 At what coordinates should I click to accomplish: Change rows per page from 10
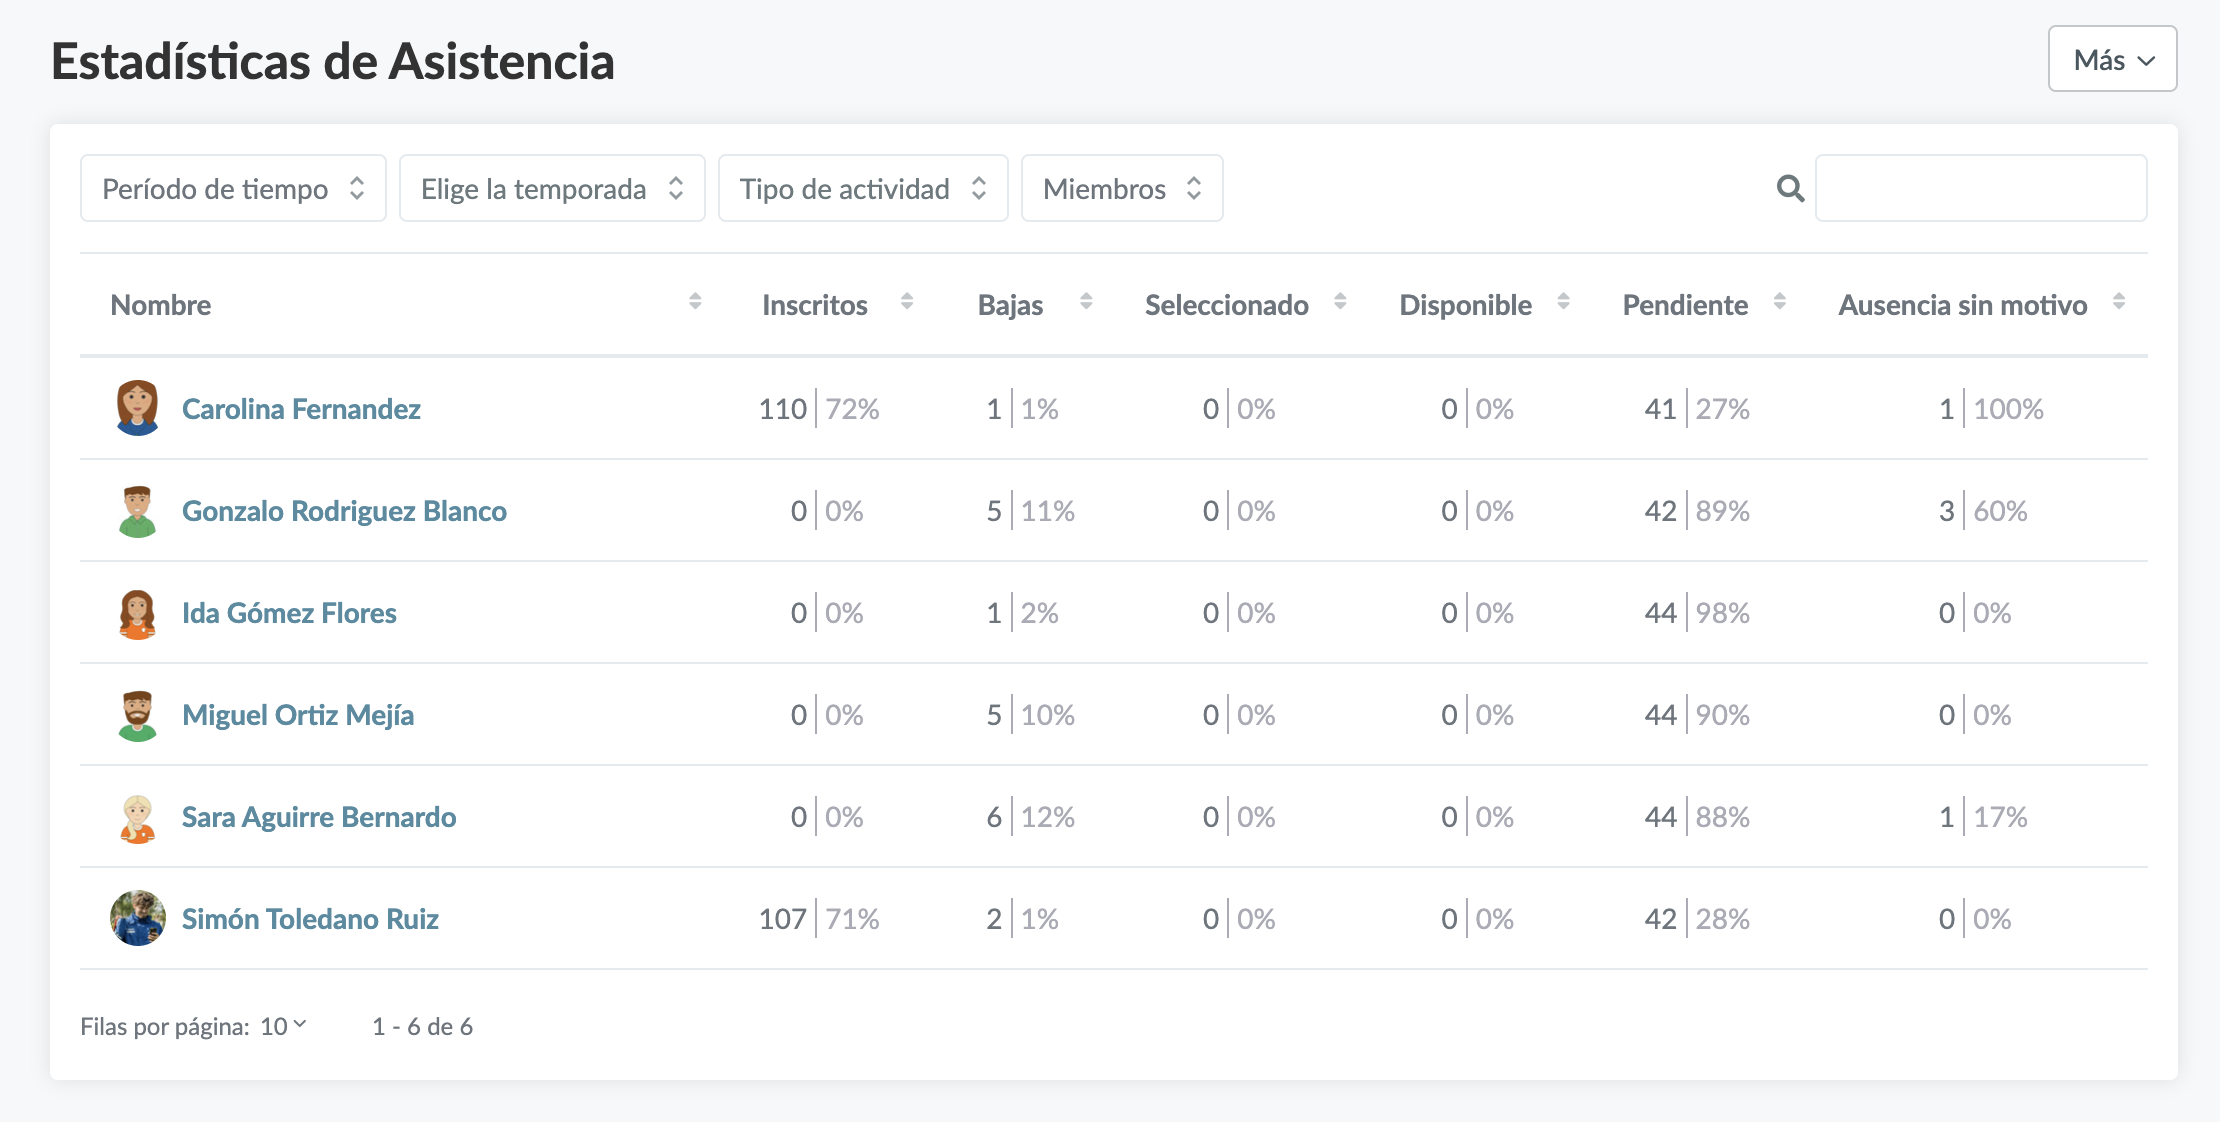pyautogui.click(x=283, y=1026)
